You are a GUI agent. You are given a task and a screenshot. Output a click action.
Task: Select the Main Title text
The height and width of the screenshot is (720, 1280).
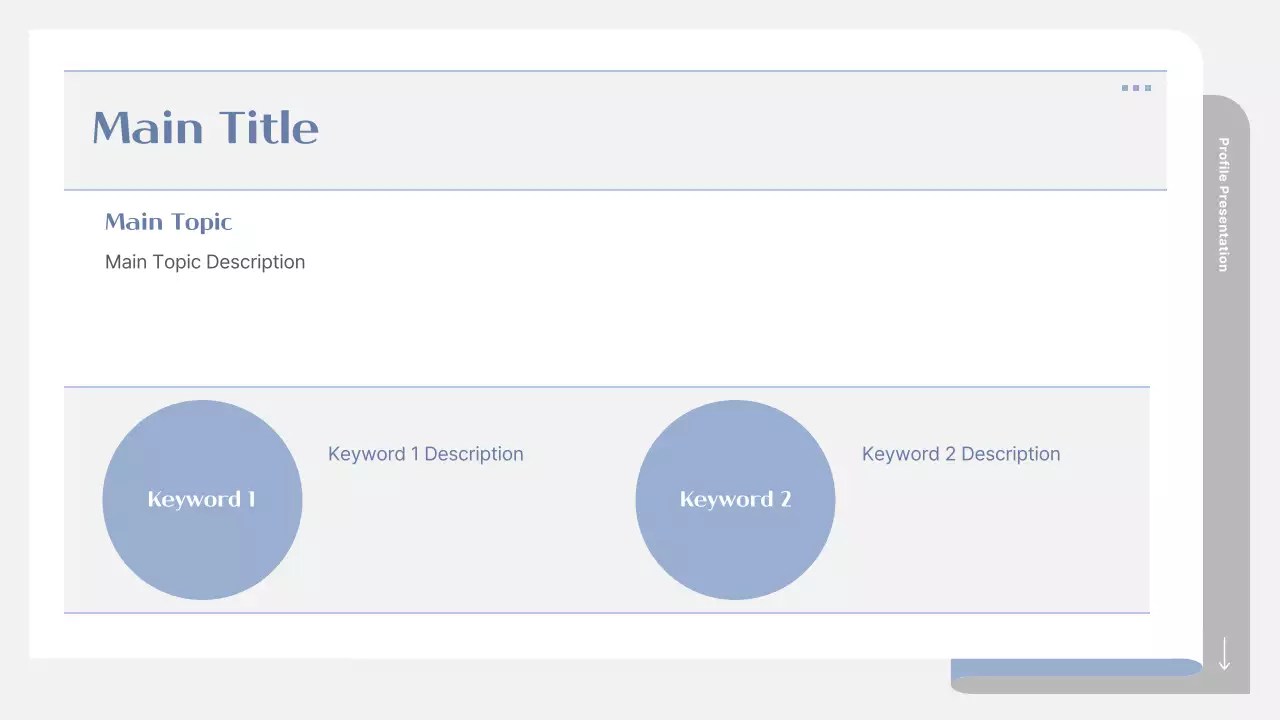[x=205, y=128]
